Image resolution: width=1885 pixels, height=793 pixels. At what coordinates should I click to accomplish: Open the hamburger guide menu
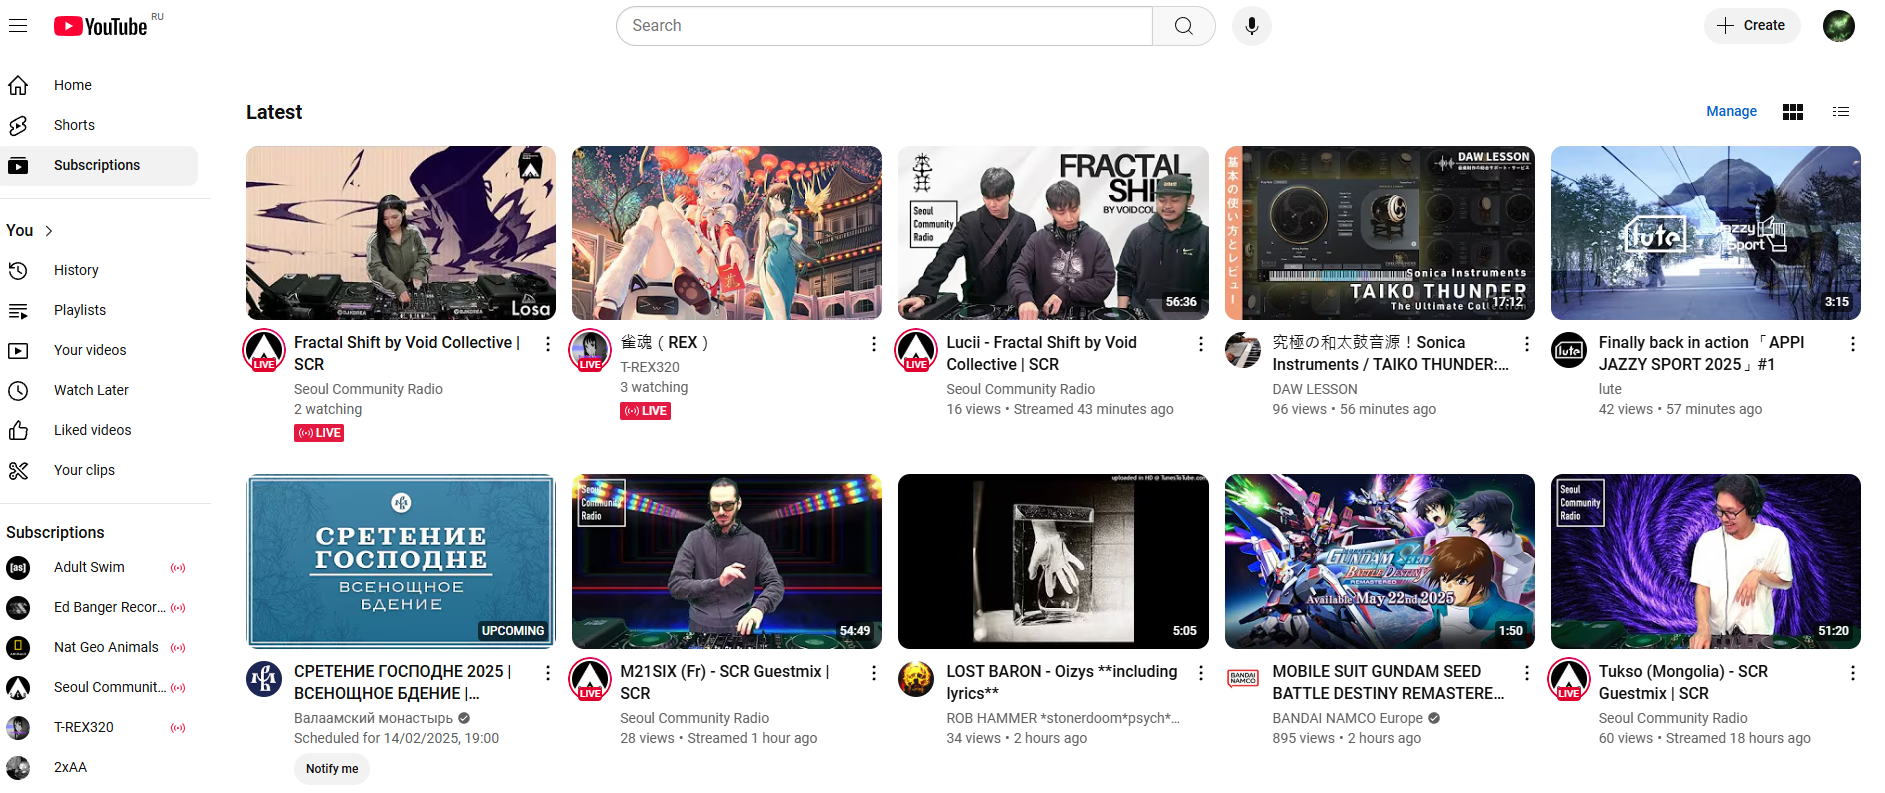(x=18, y=26)
